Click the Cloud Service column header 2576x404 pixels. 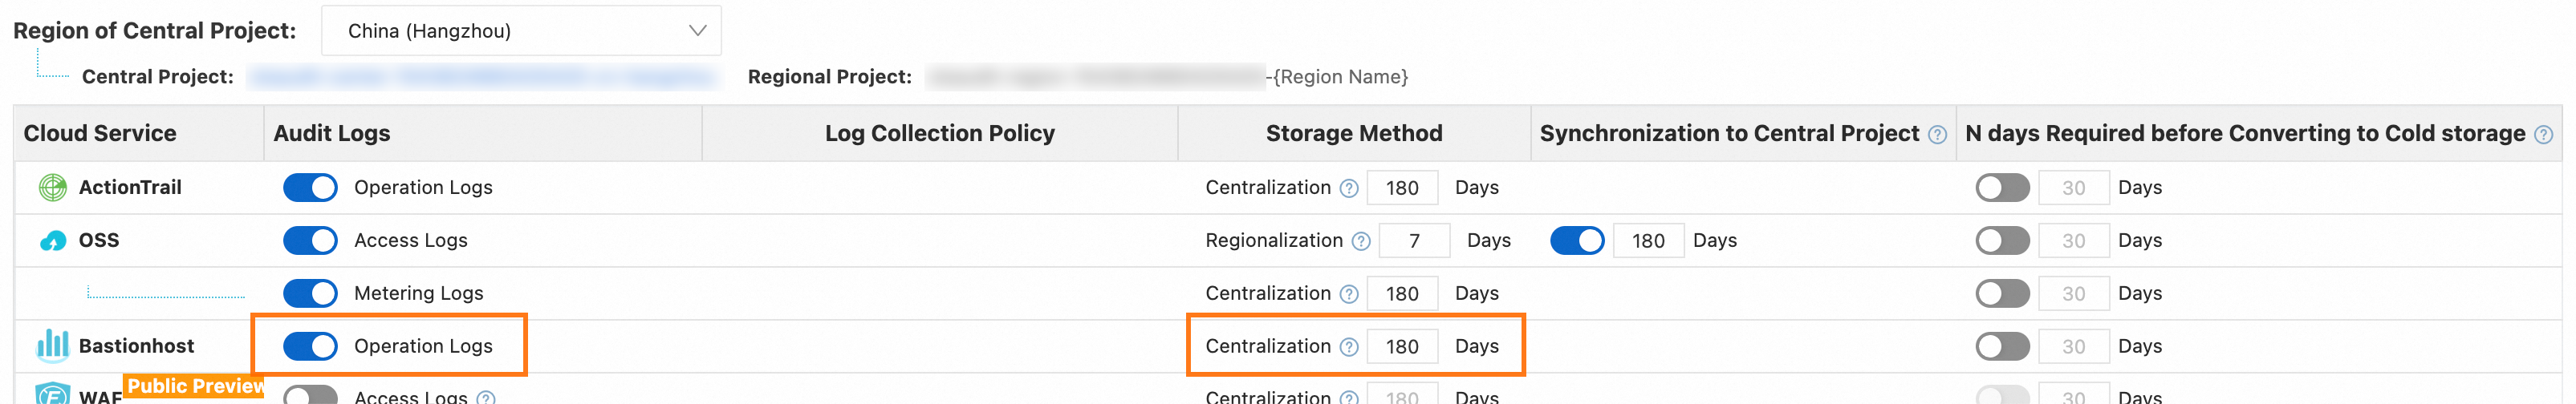(x=100, y=134)
